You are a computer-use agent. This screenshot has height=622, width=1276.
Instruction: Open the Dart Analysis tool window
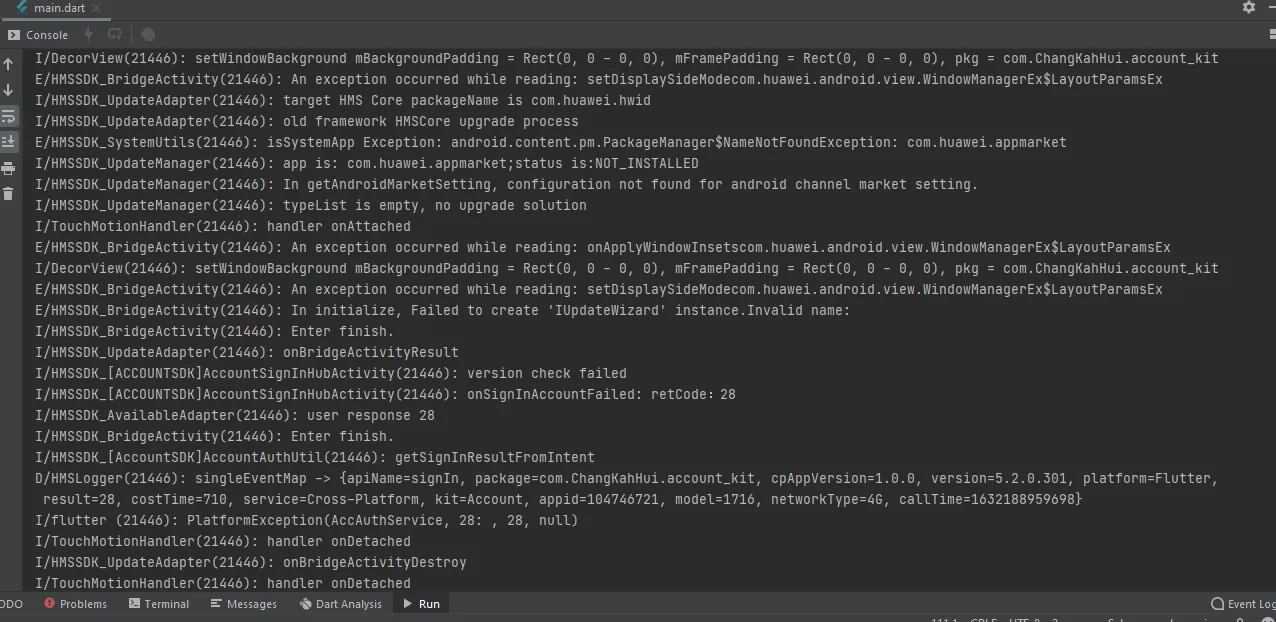tap(340, 604)
